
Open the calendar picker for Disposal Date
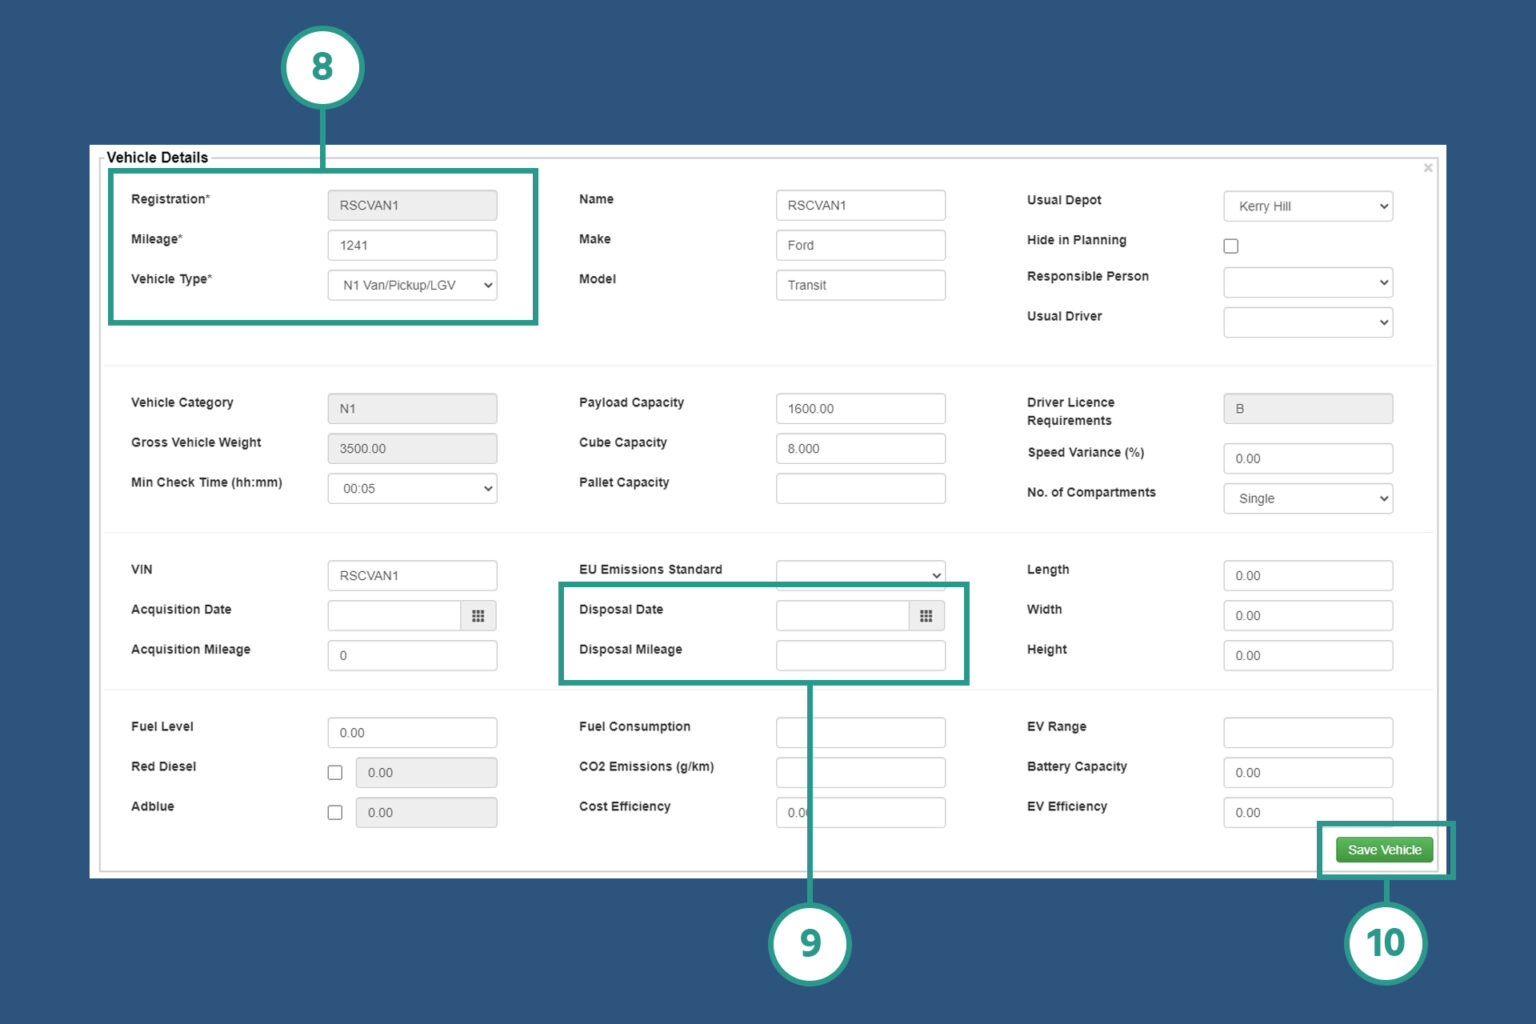926,615
